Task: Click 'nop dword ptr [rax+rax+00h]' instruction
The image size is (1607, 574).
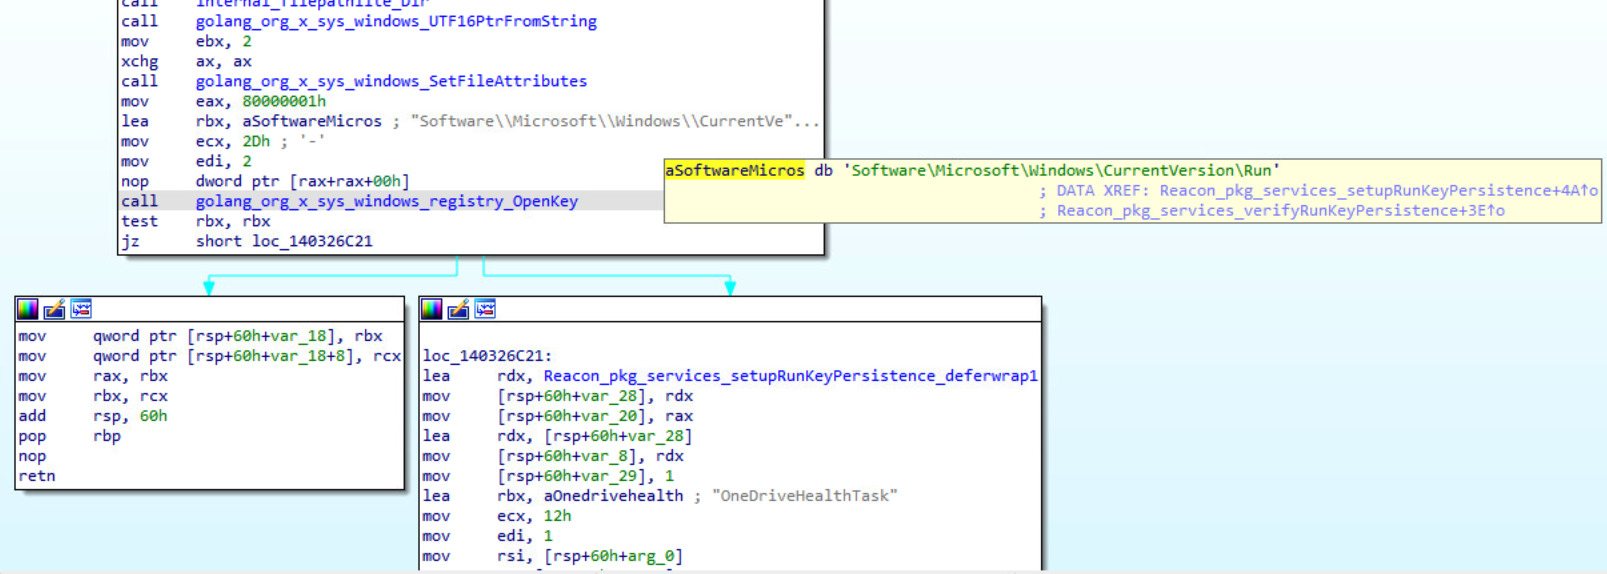Action: [265, 181]
